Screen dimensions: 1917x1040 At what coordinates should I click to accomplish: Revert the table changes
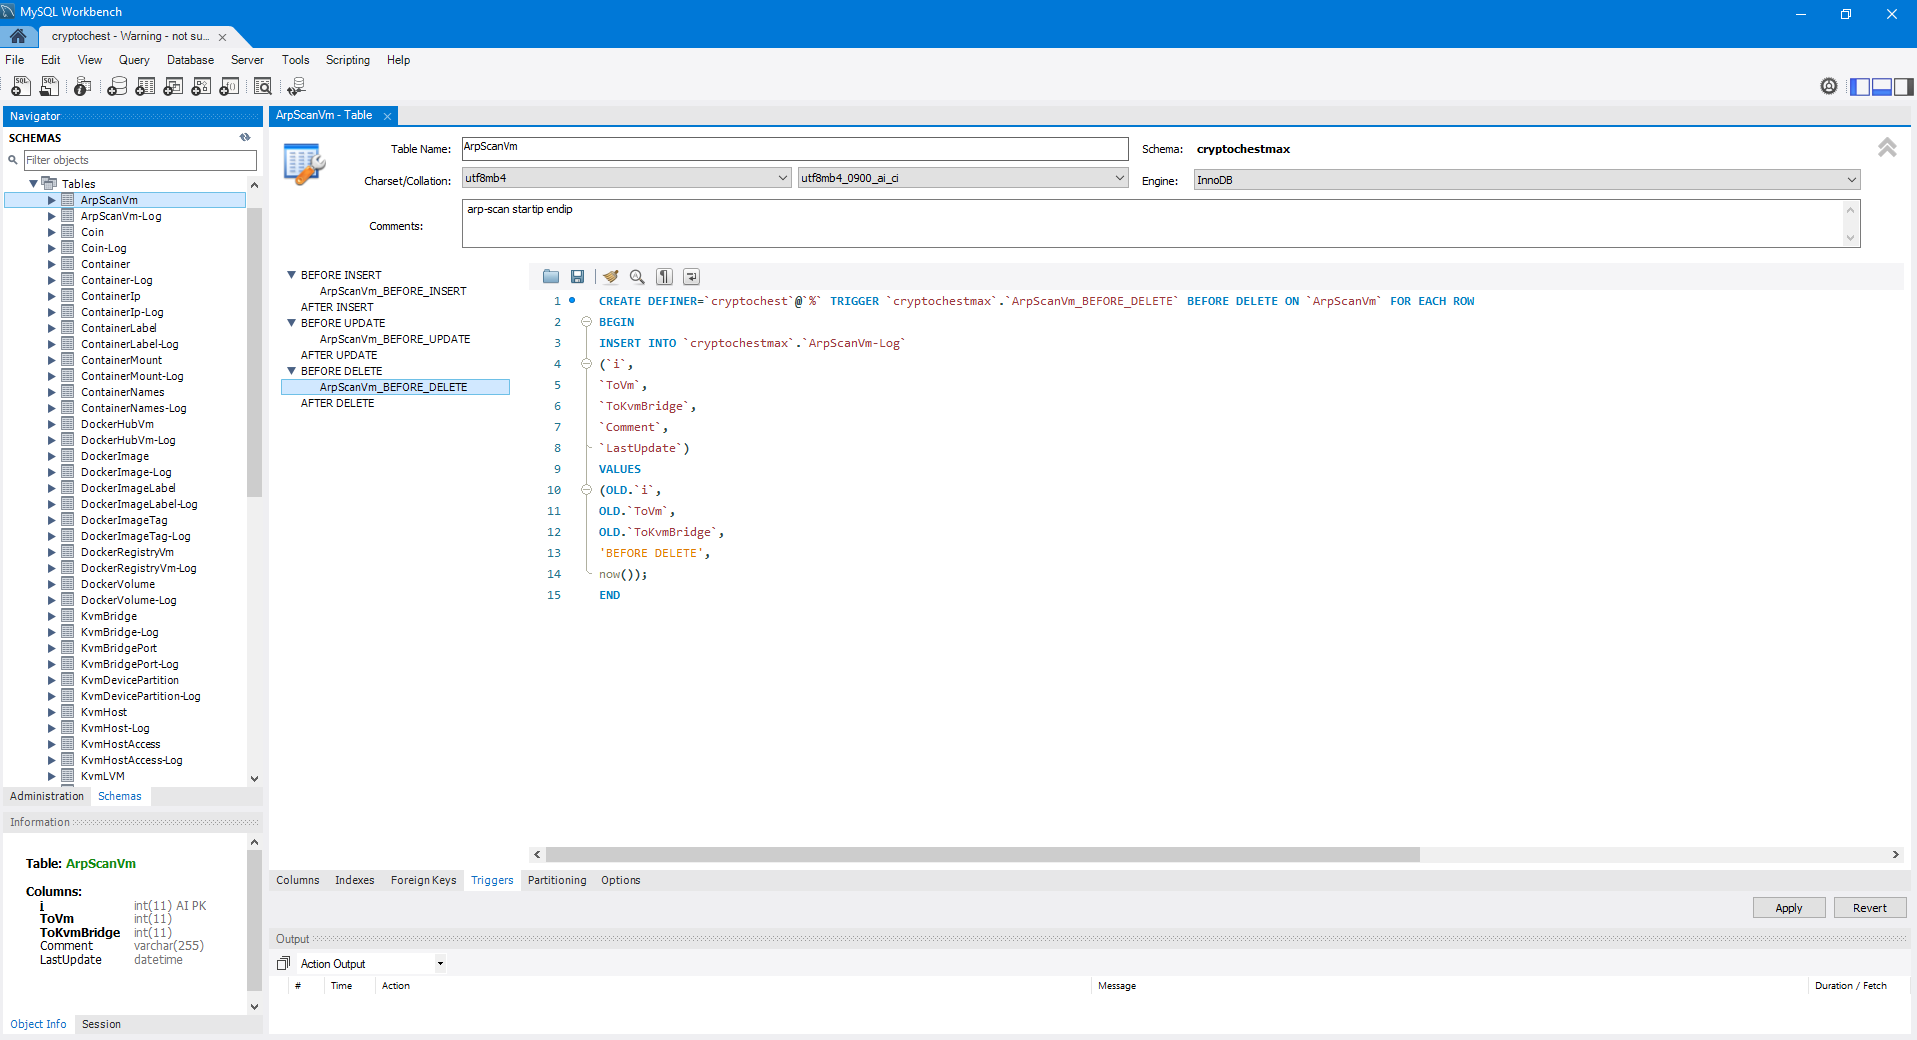click(1870, 908)
